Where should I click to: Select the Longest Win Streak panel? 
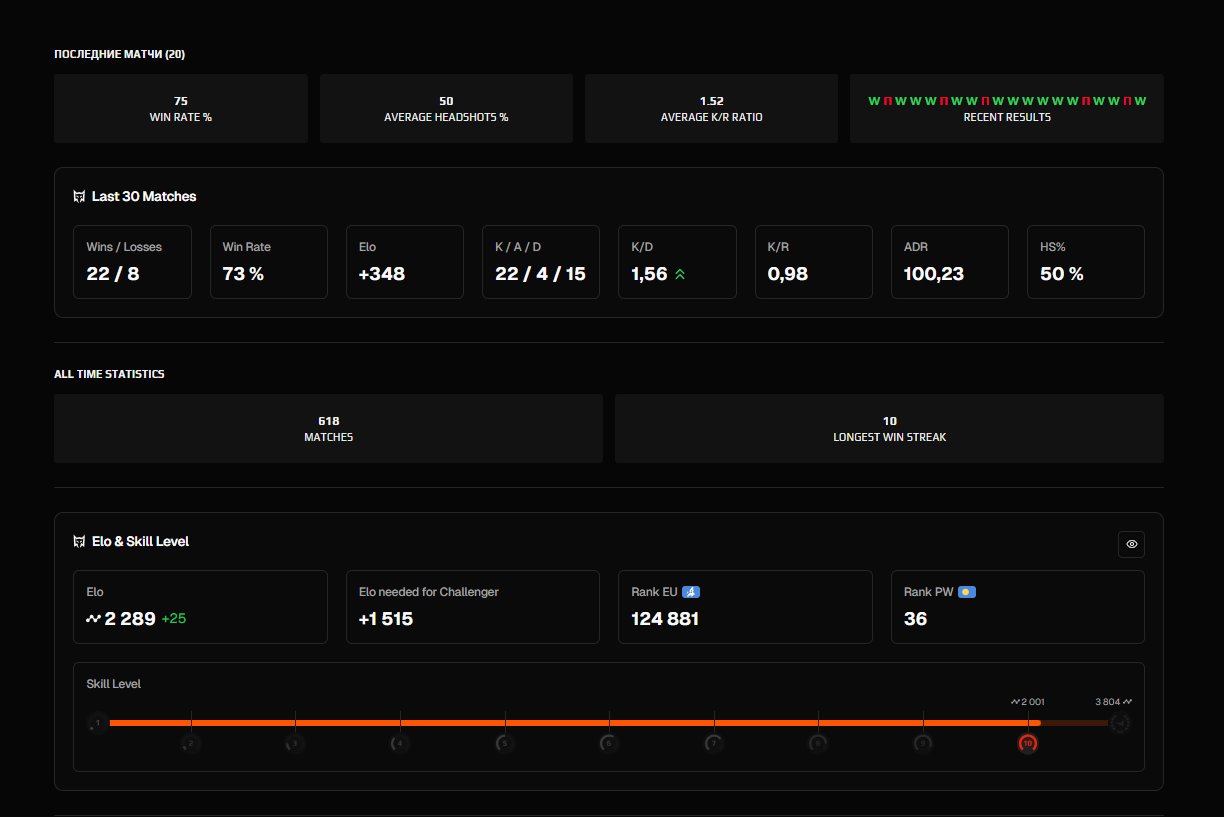point(889,428)
